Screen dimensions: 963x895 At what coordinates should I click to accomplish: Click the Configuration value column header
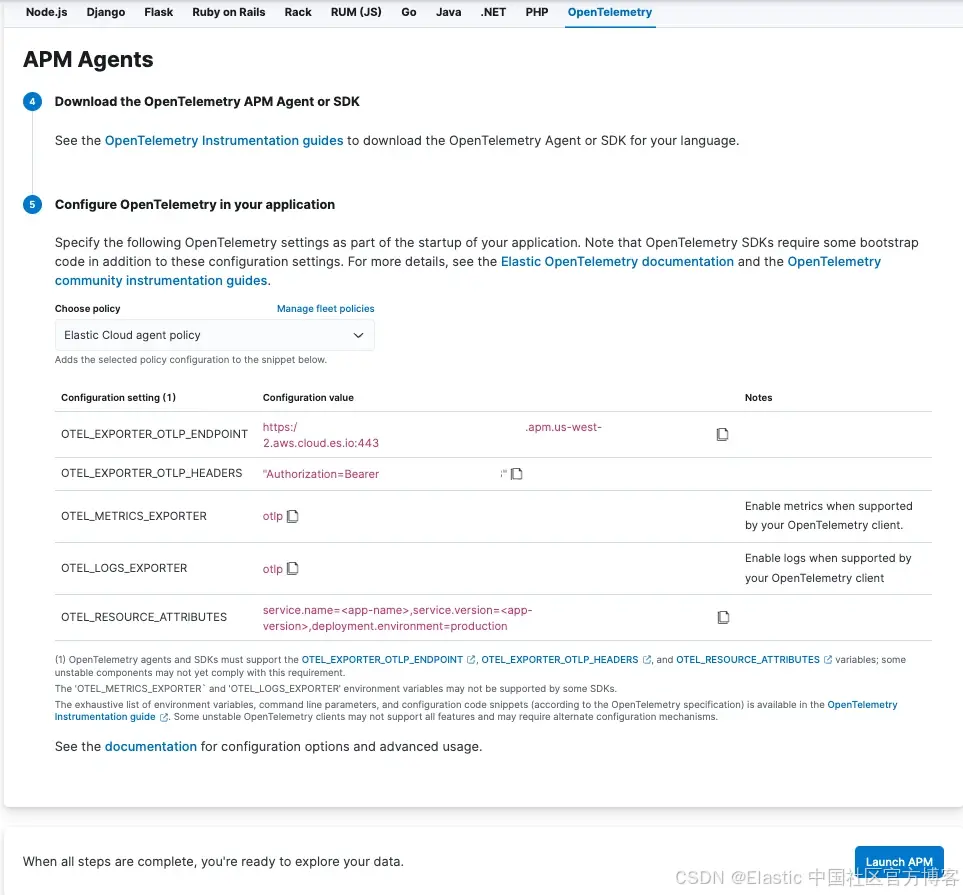pos(308,397)
